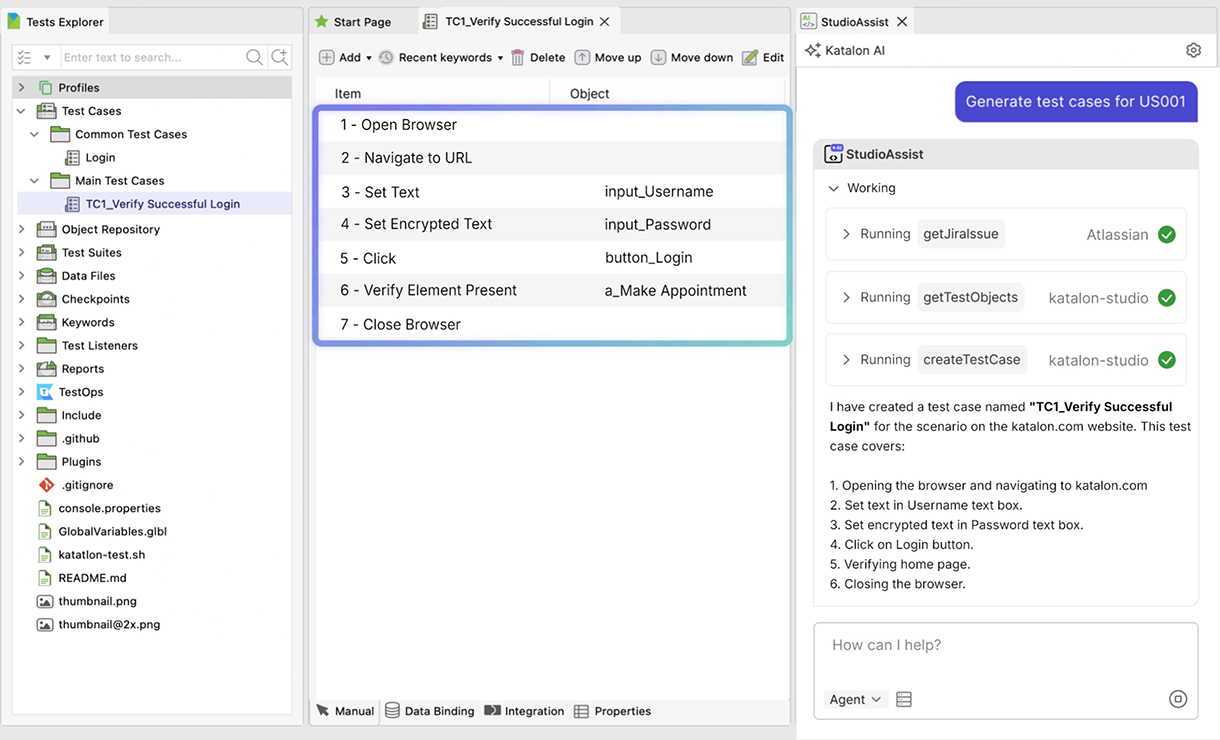Expand the getJiraIssue running step

tap(846, 234)
